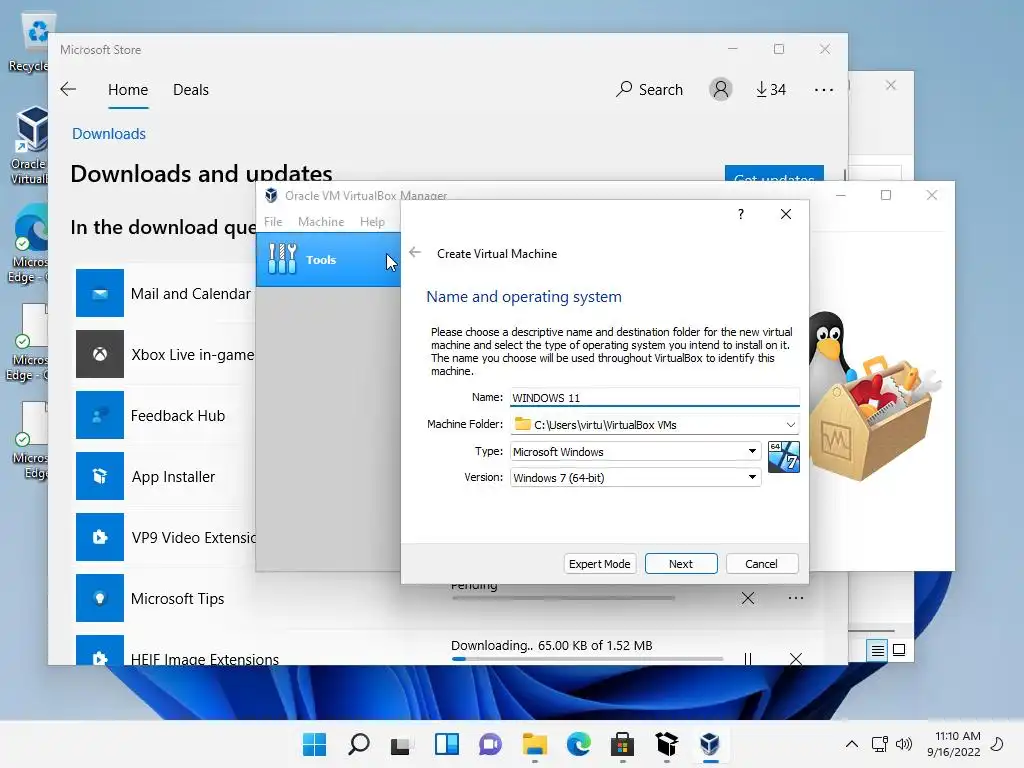Open Microsoft Edge from the taskbar
The width and height of the screenshot is (1024, 768).
(x=579, y=744)
